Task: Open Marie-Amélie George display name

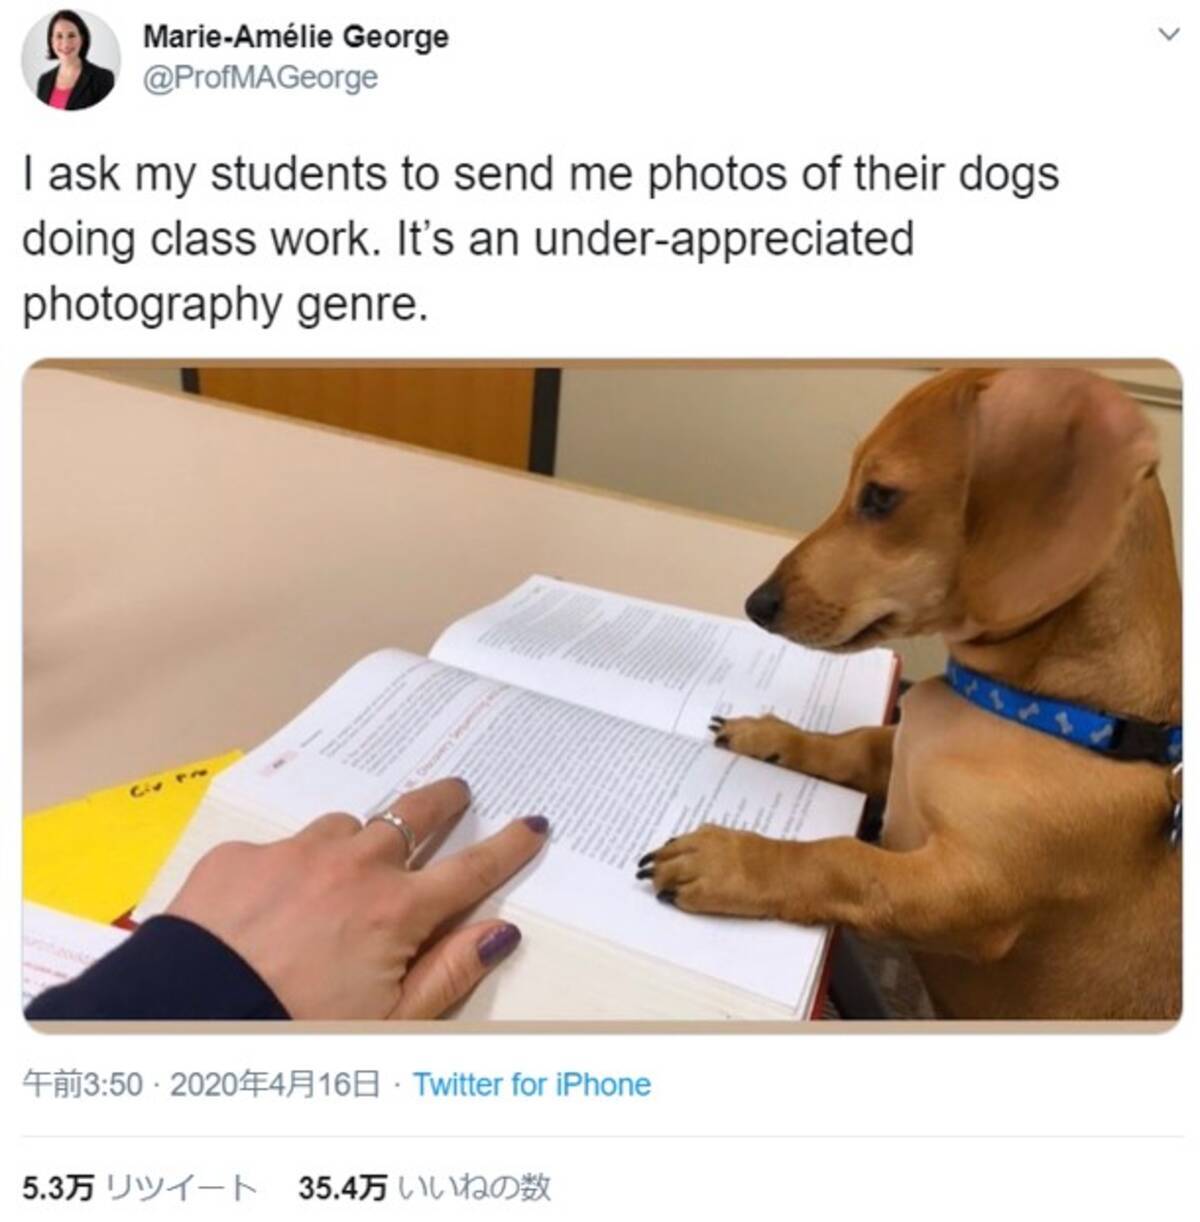Action: click(296, 37)
